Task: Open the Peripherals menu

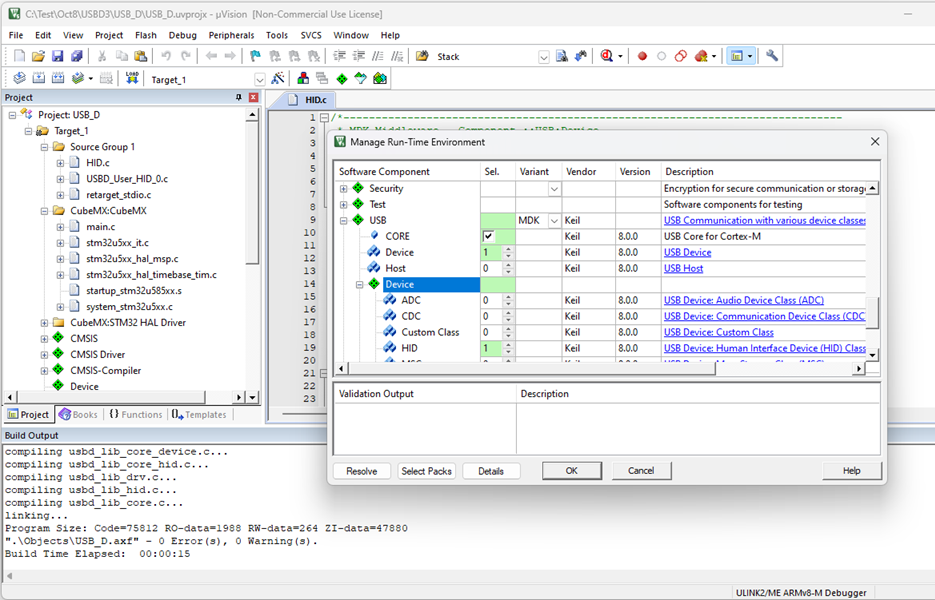Action: [231, 35]
